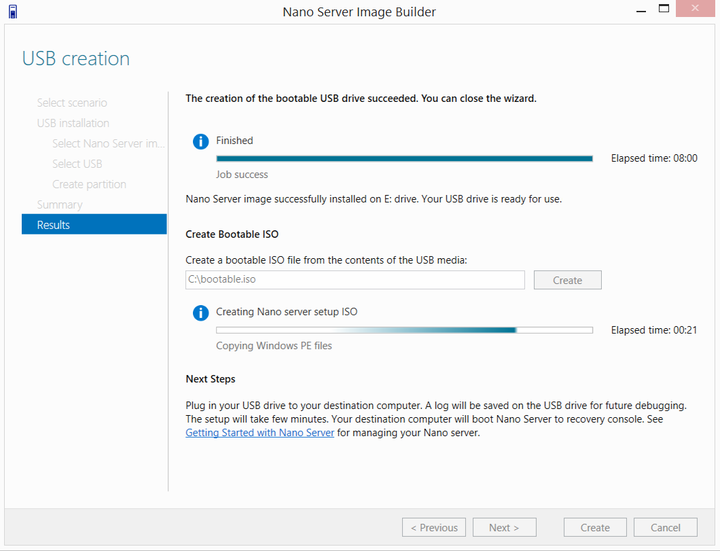Maximize the wizard window
Screen dimensions: 720x551
[664, 9]
